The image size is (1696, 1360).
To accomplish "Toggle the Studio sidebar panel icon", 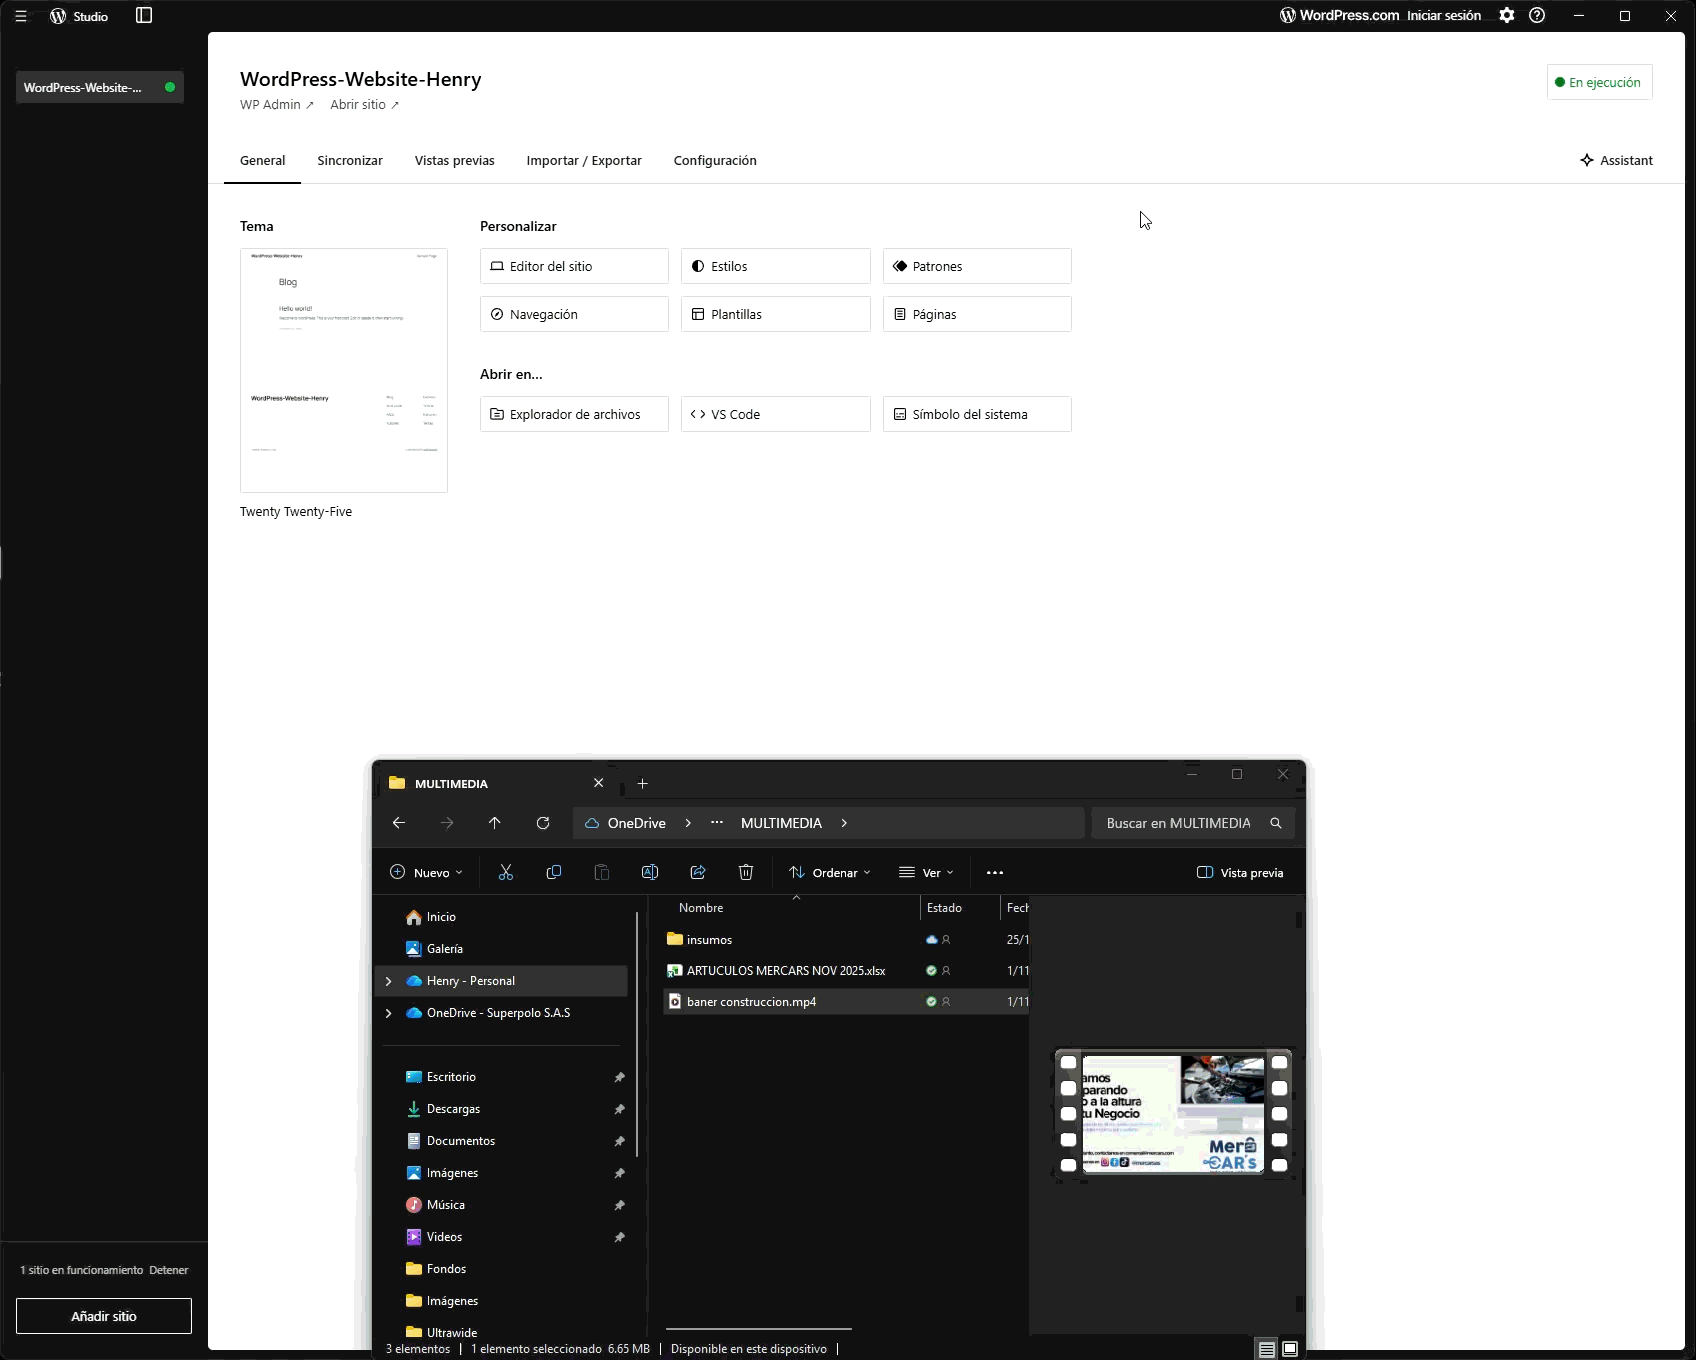I will click(144, 16).
